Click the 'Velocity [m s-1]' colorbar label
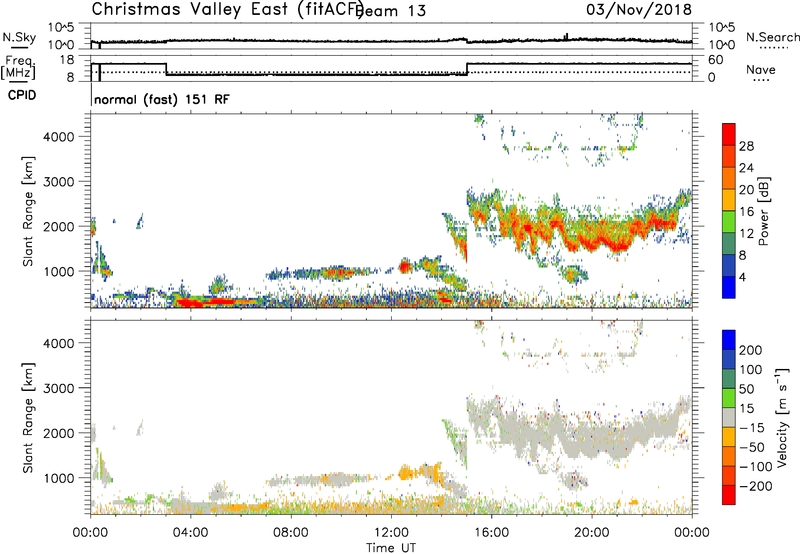Image resolution: width=800 pixels, height=554 pixels. pos(782,417)
